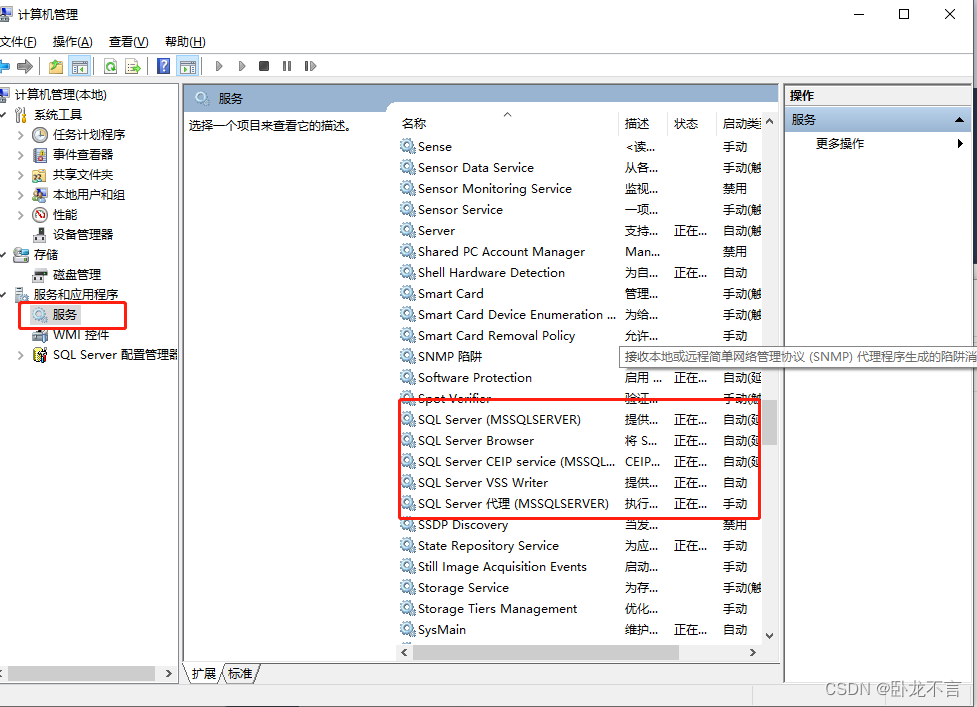This screenshot has width=977, height=707.
Task: Click 更多操作 in the action pane
Action: pos(840,144)
